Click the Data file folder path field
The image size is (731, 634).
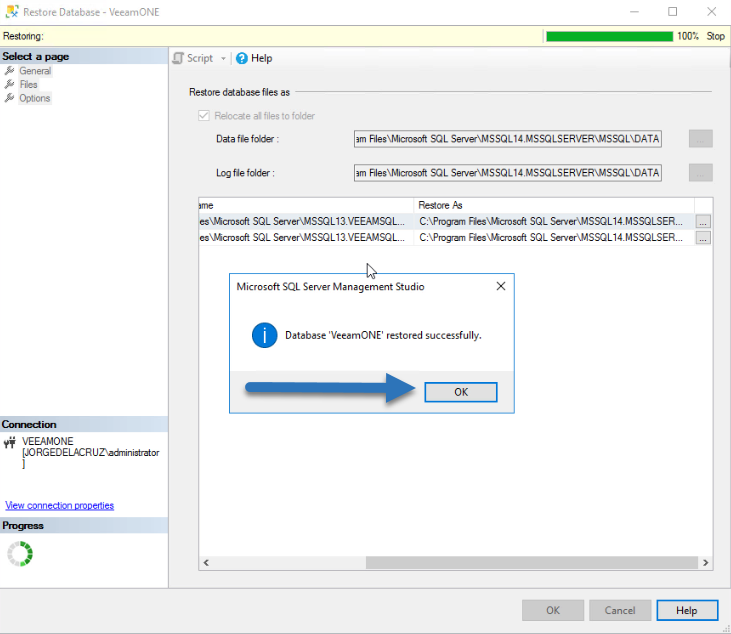pos(508,139)
